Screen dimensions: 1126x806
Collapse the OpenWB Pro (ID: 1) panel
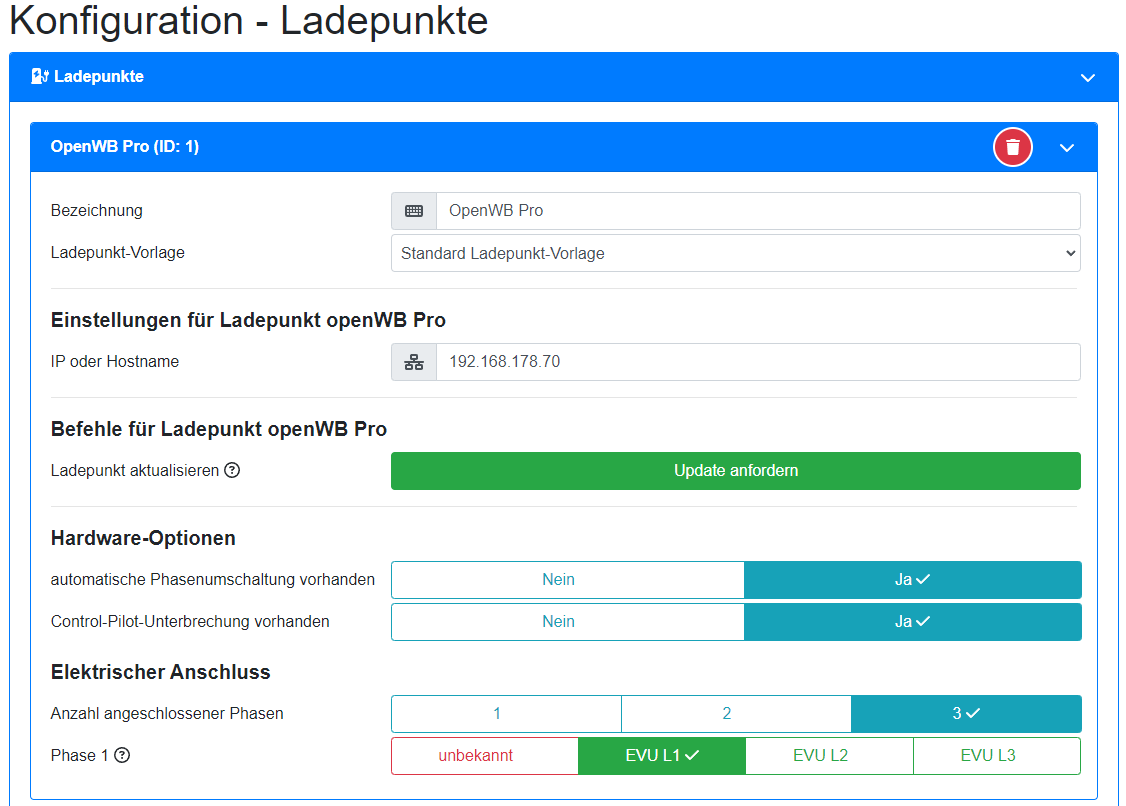coord(1067,147)
